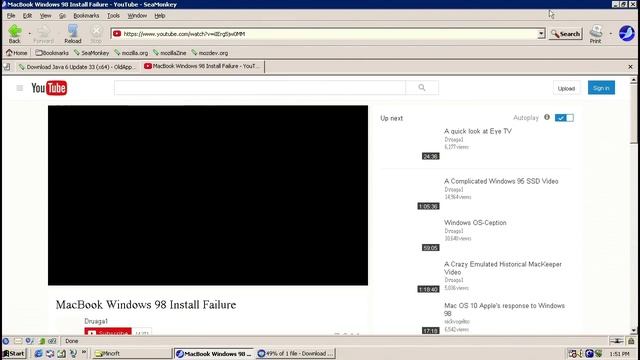
Task: Click the Stop loading toolbar button
Action: pyautogui.click(x=96, y=33)
